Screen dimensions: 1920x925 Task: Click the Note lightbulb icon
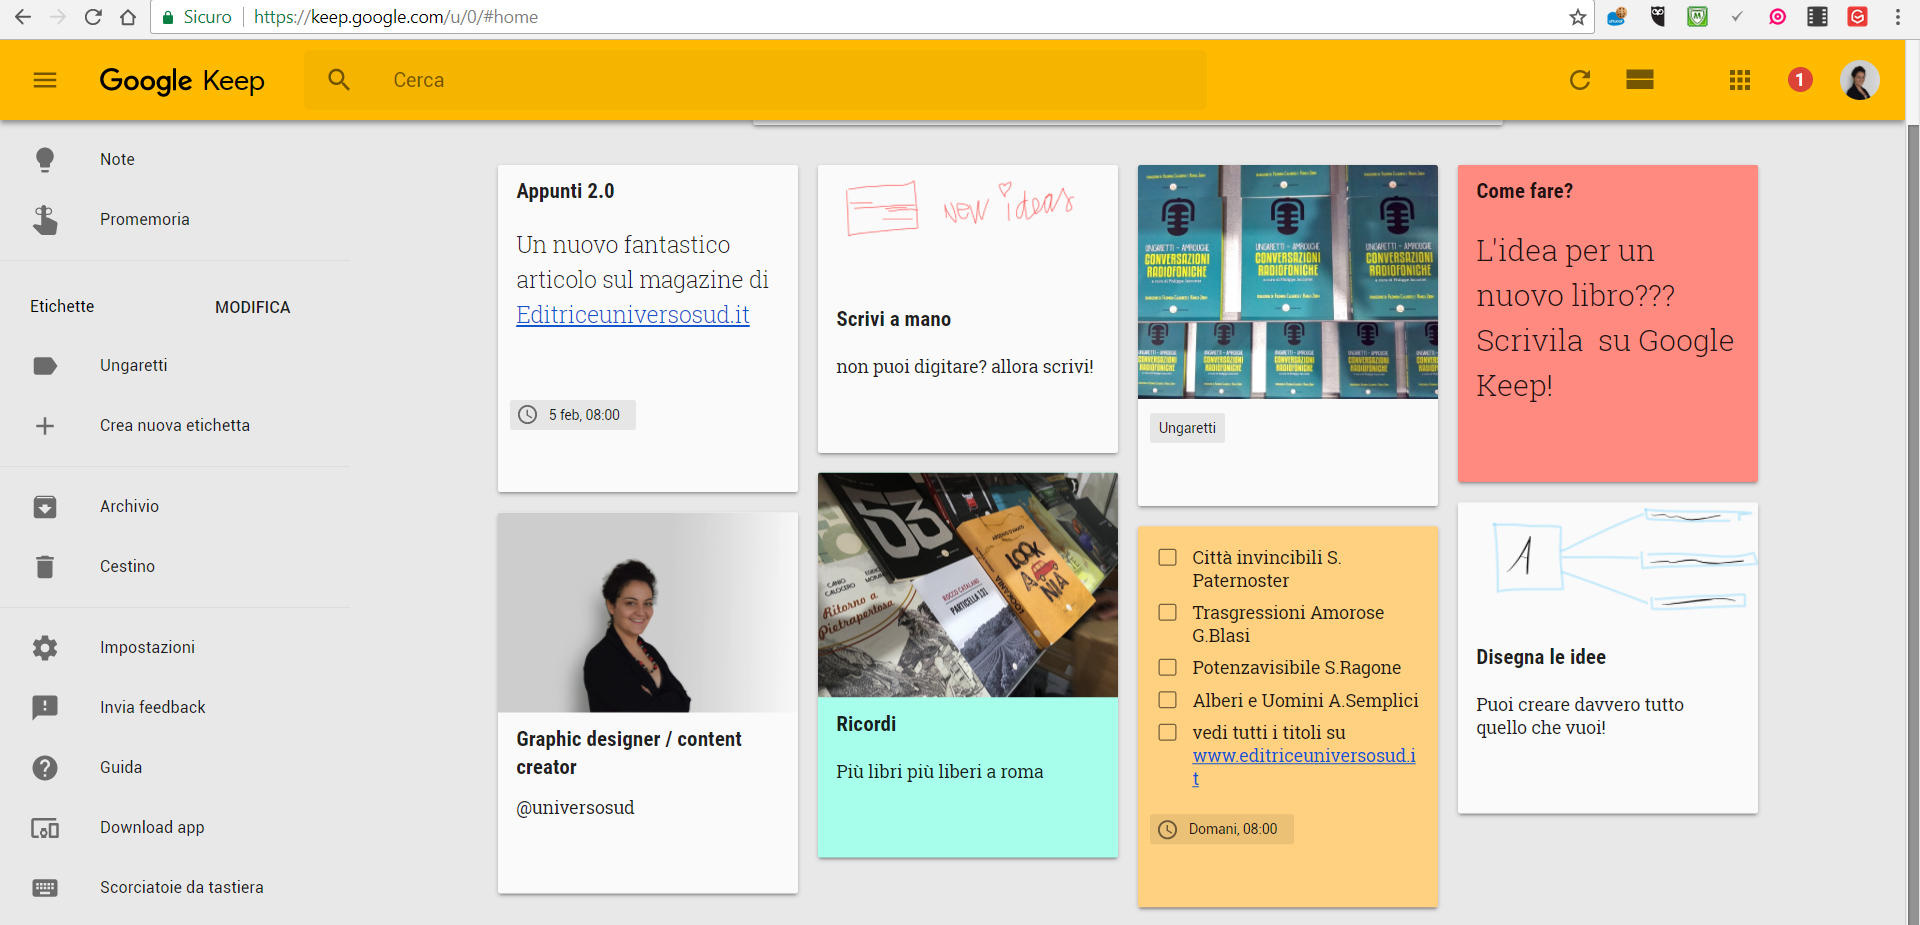pyautogui.click(x=45, y=160)
